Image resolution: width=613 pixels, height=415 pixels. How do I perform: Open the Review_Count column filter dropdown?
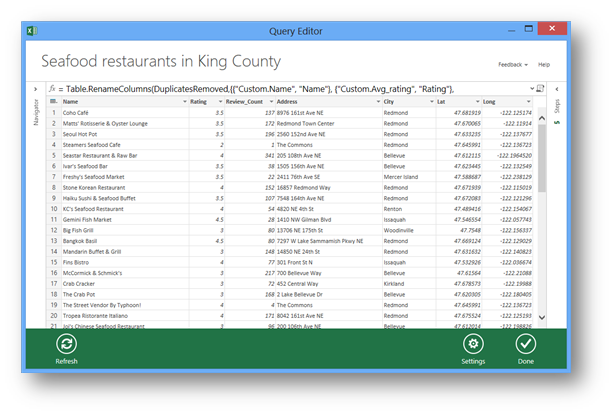tap(271, 102)
